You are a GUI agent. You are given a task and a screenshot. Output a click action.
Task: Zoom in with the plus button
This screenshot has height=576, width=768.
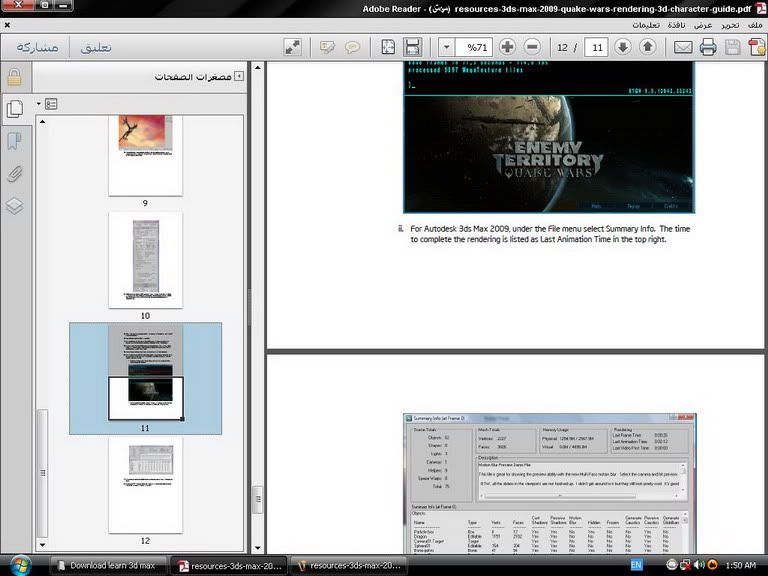pyautogui.click(x=507, y=47)
